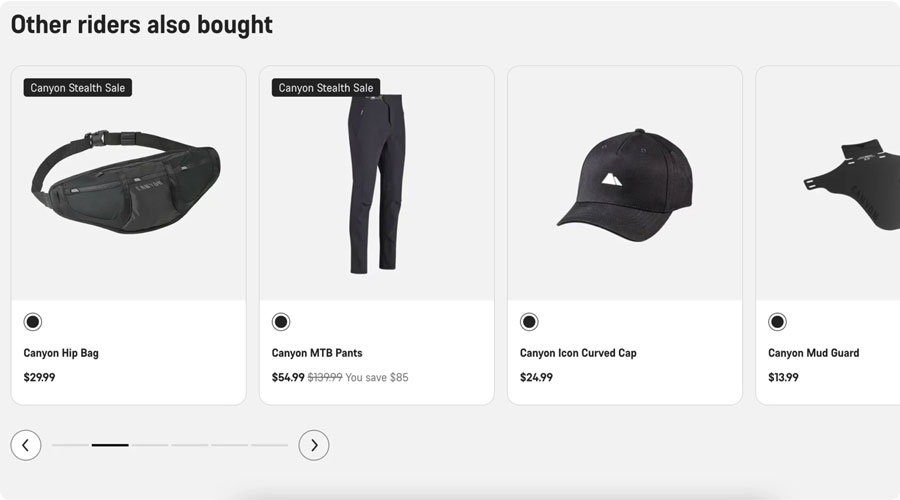Jump to the first carousel page indicator

[70, 445]
